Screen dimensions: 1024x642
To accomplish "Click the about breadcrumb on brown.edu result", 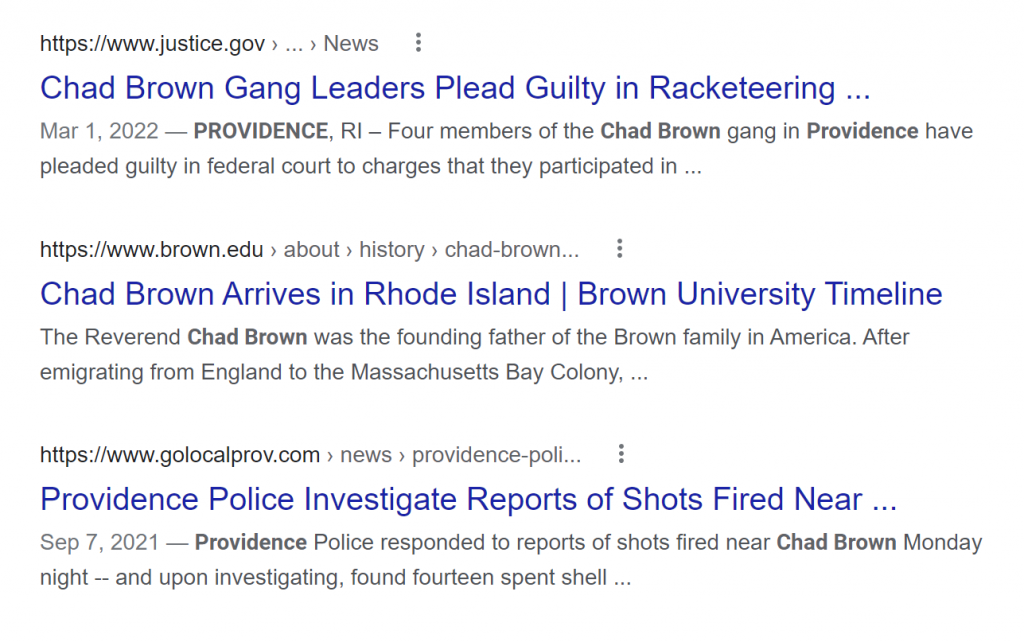I will coord(312,249).
